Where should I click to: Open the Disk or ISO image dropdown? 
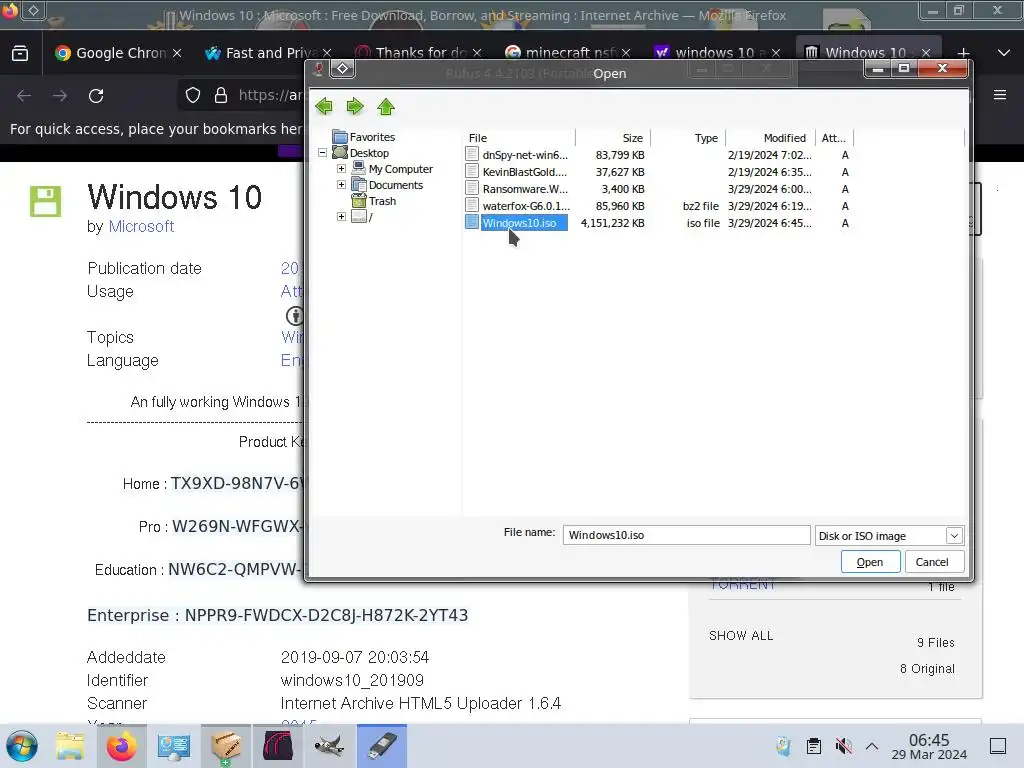coord(889,536)
